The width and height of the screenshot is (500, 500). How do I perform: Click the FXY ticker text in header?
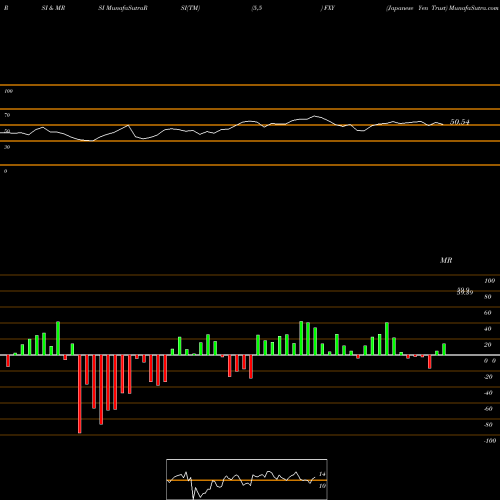(329, 8)
